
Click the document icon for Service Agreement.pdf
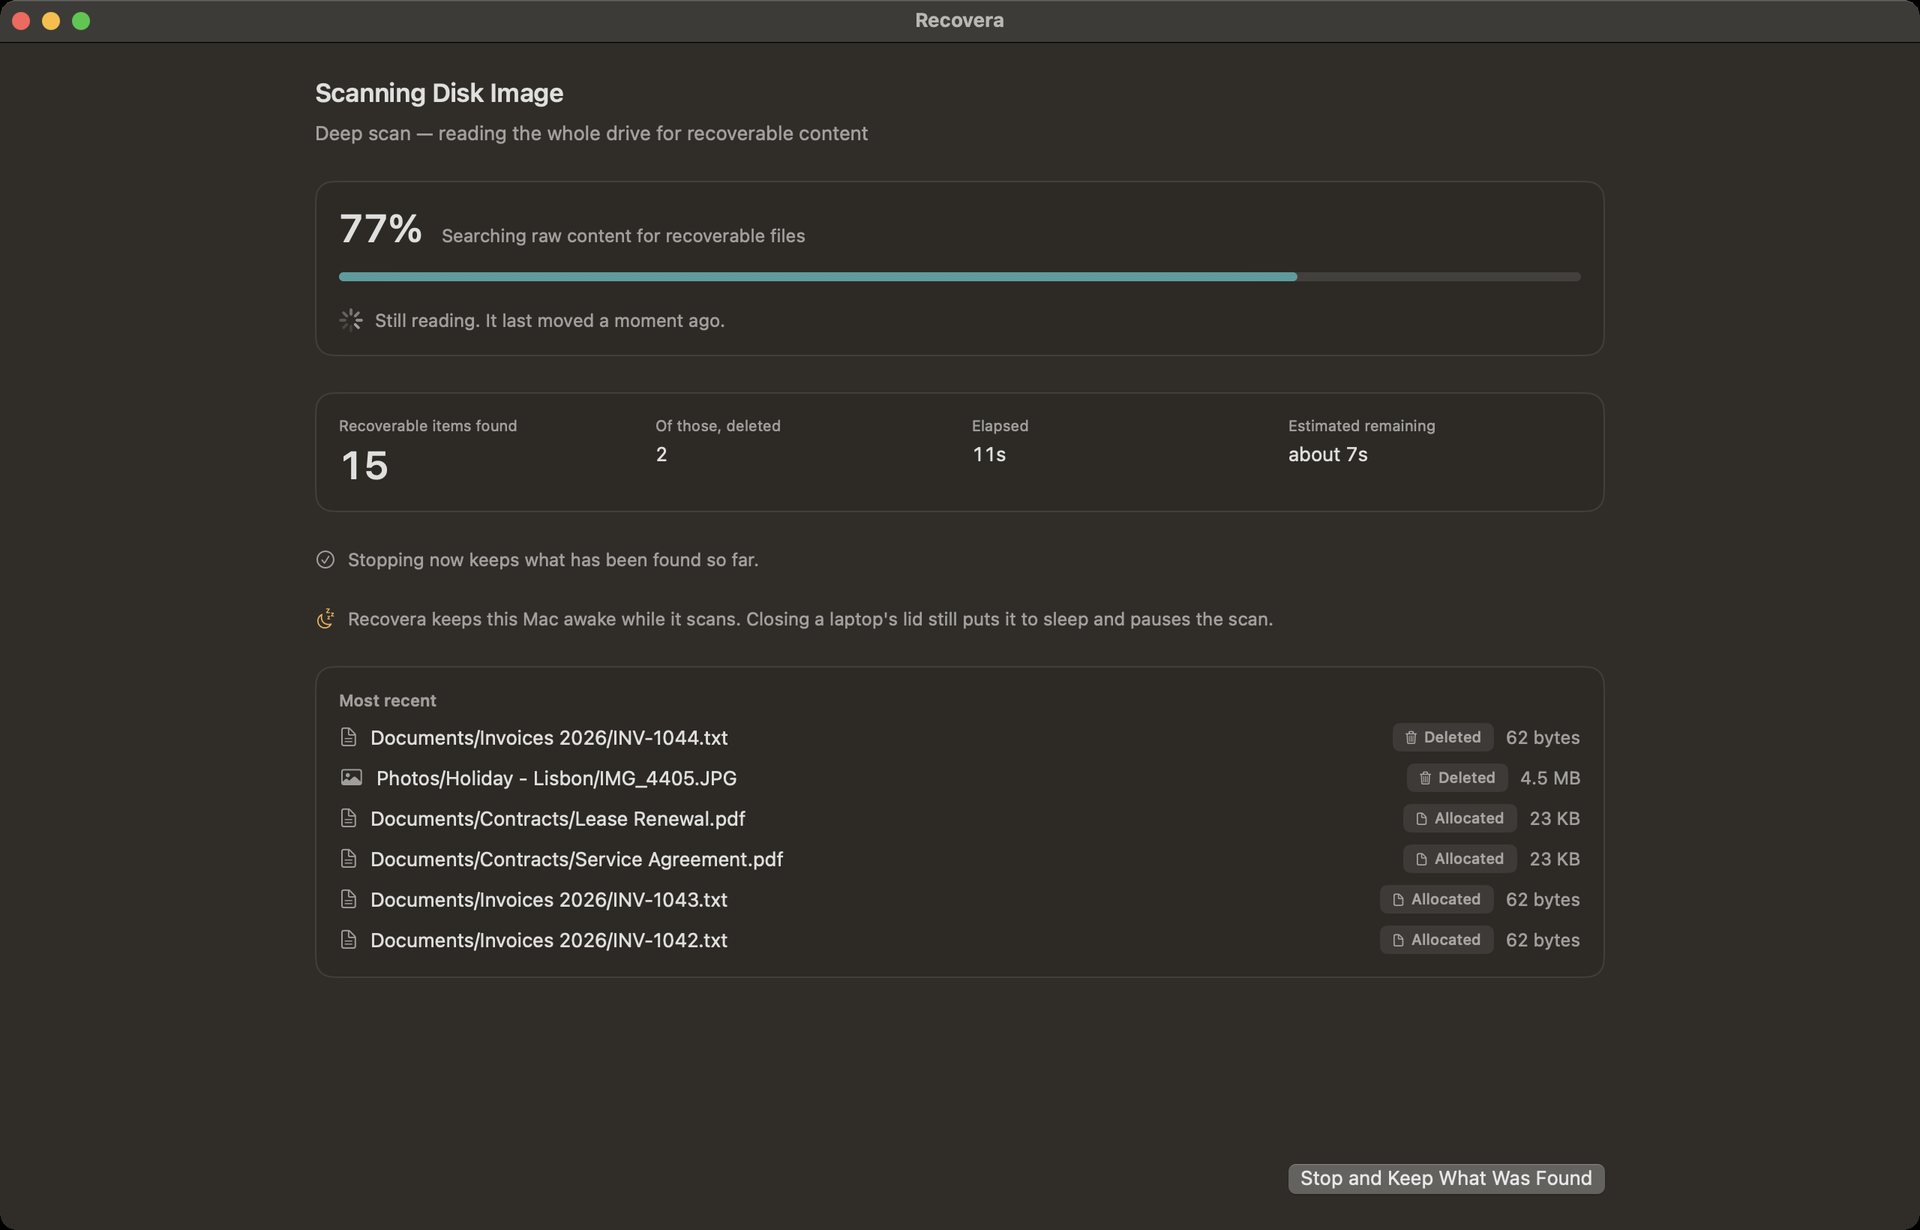348,858
